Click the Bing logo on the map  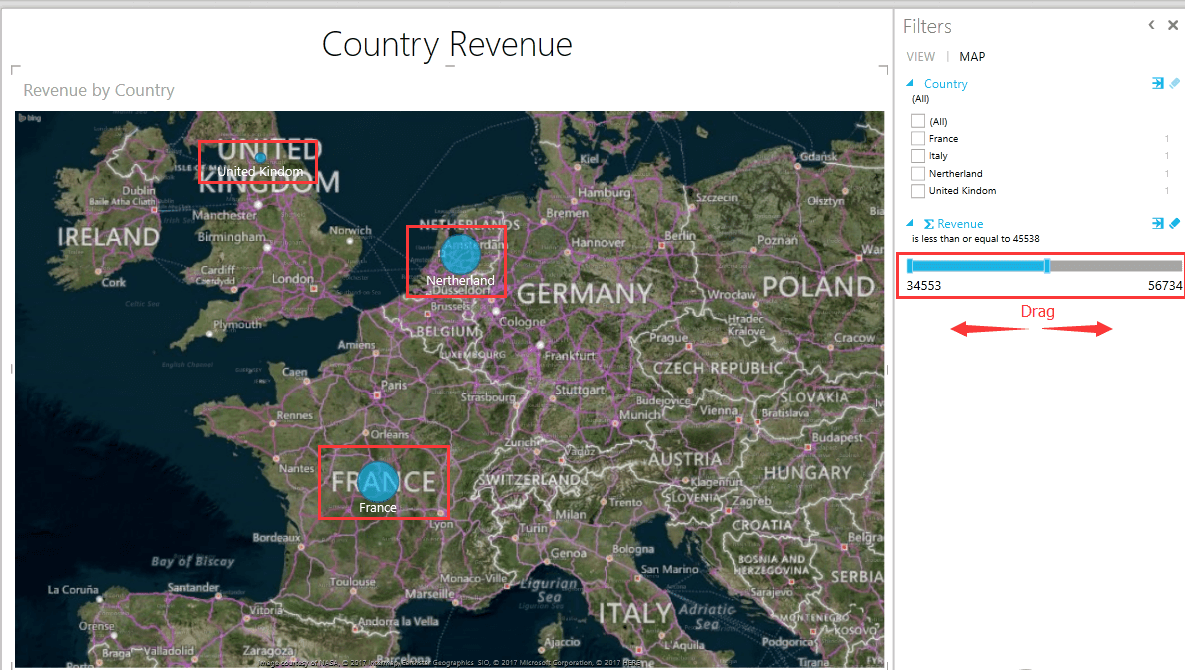30,118
